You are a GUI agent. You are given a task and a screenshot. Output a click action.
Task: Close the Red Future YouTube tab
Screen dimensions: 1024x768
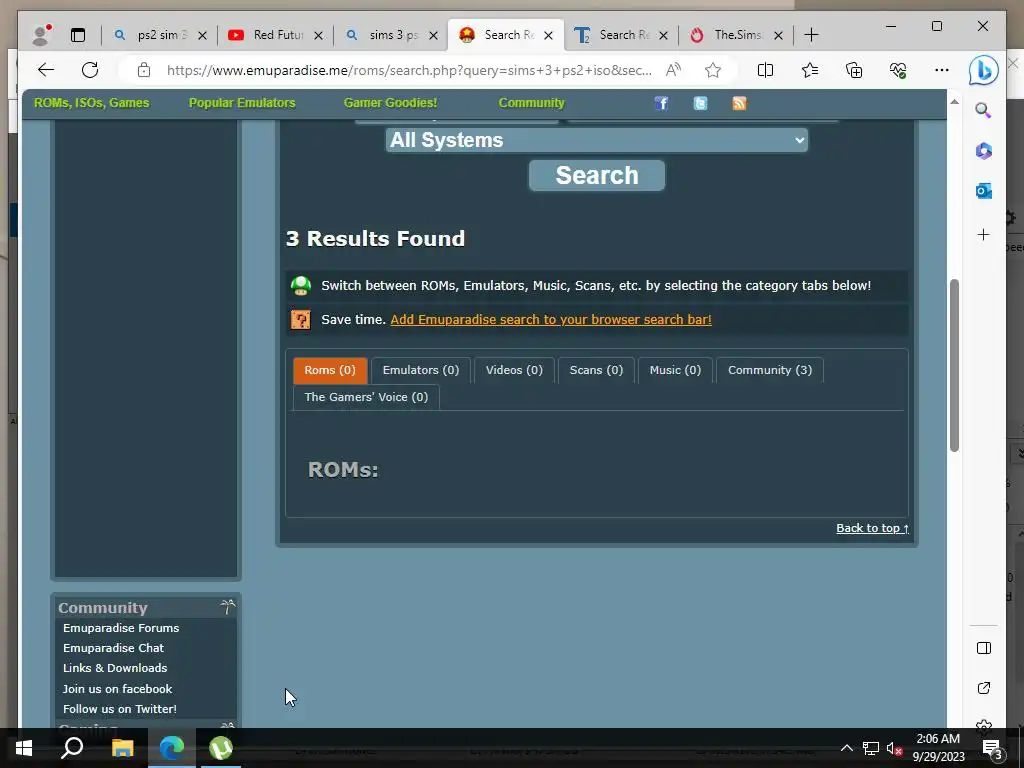(x=318, y=35)
